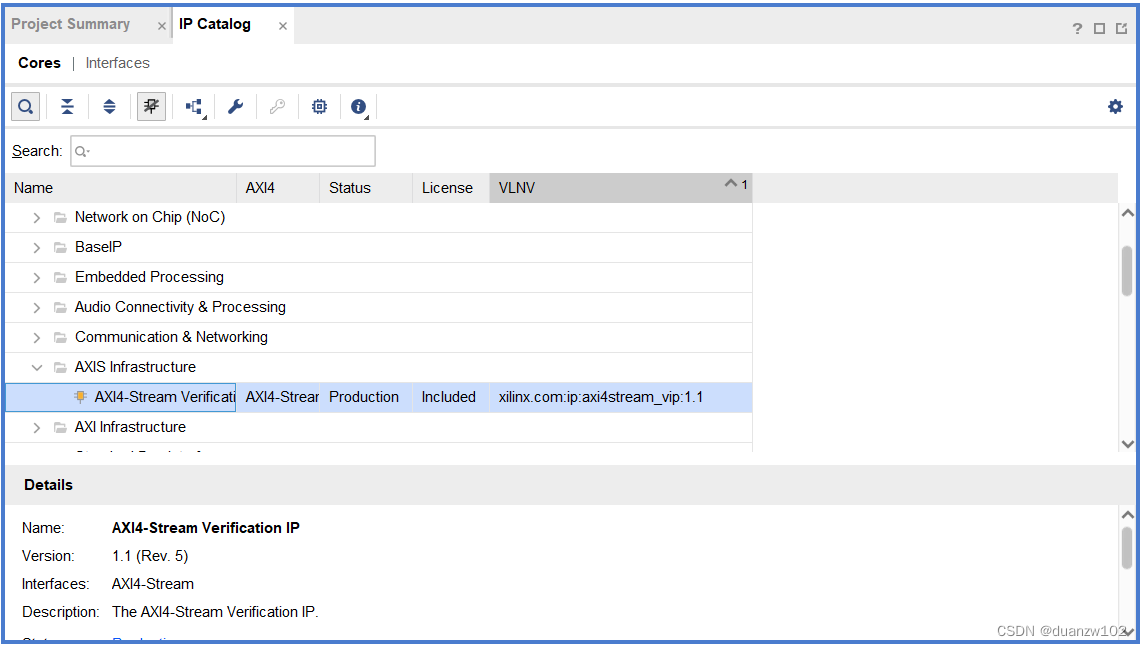Screen dimensions: 1142x646
Task: Expand Audio Connectivity & Processing folder
Action: [x=36, y=307]
